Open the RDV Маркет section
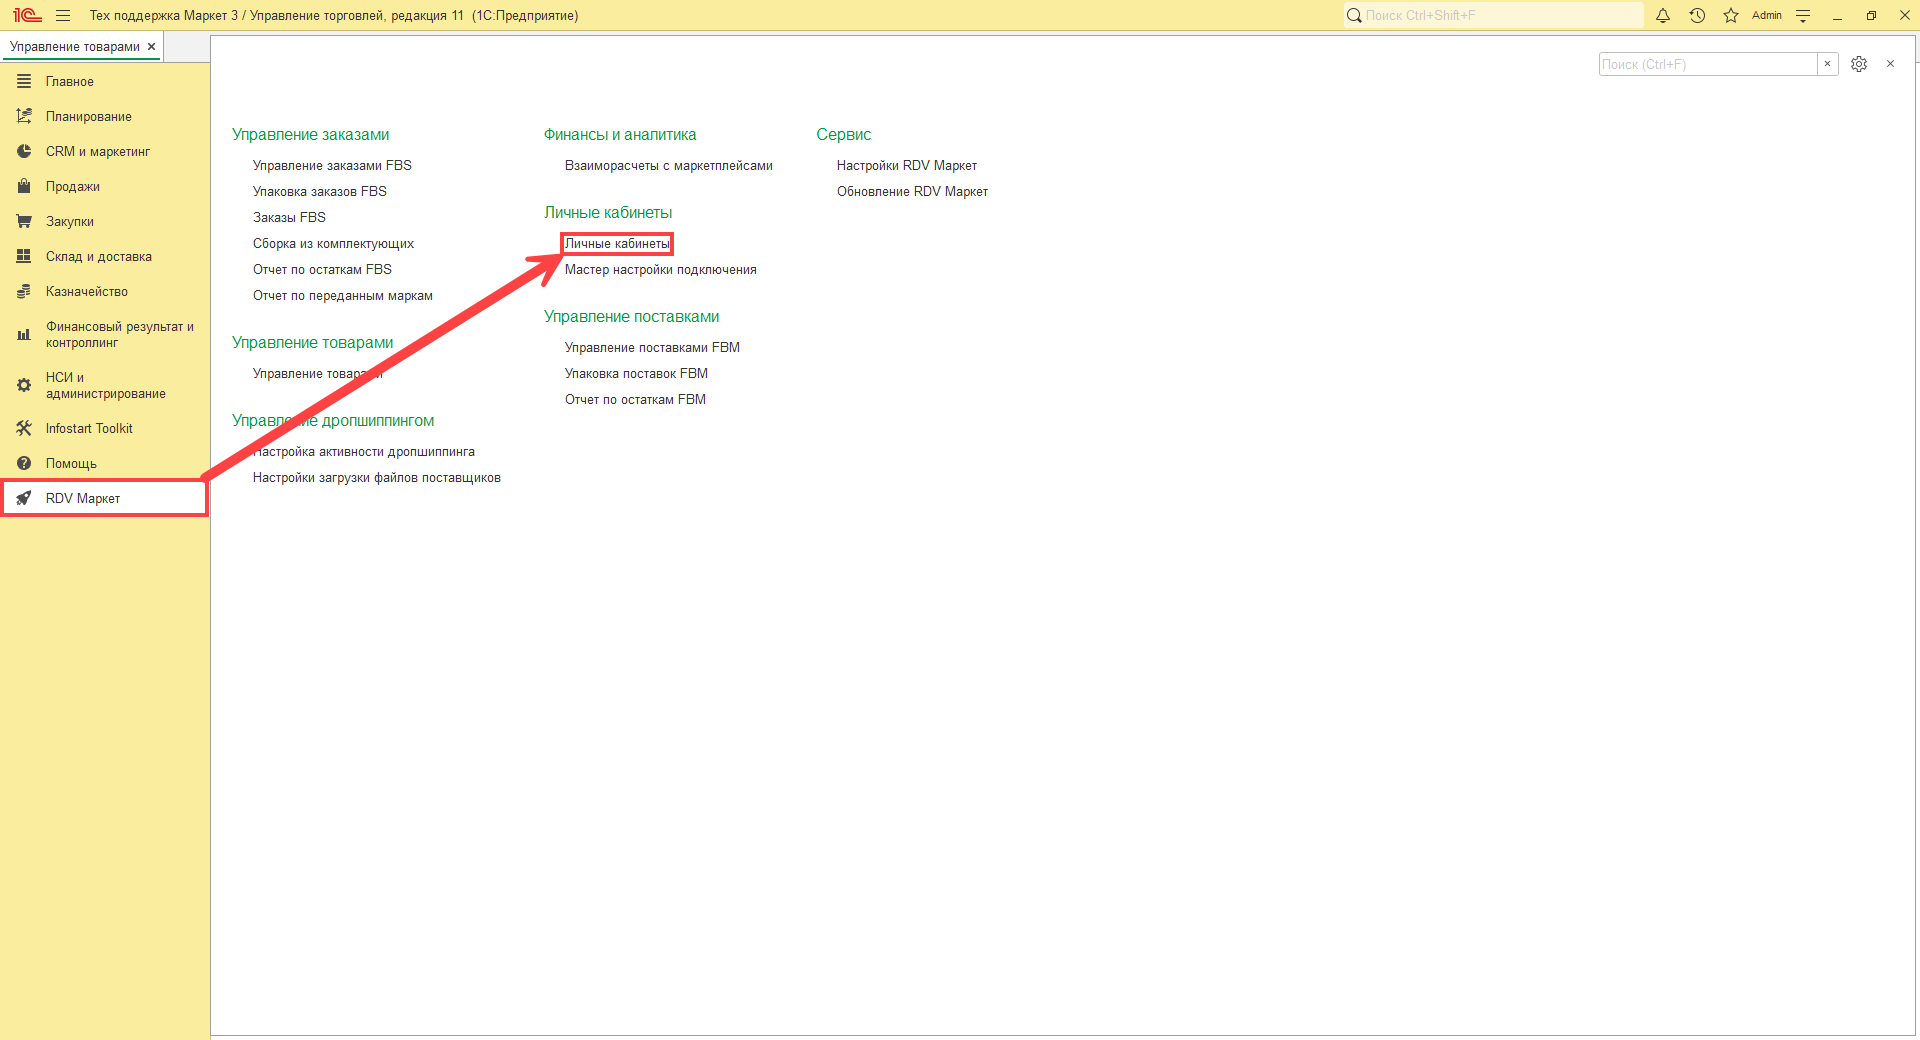Screen dimensions: 1920x1040 pyautogui.click(x=105, y=498)
